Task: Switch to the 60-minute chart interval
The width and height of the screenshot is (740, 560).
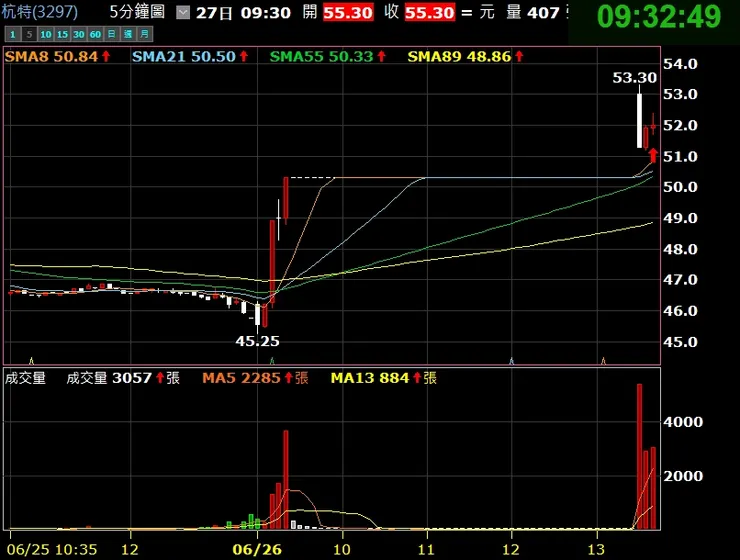Action: coord(95,34)
